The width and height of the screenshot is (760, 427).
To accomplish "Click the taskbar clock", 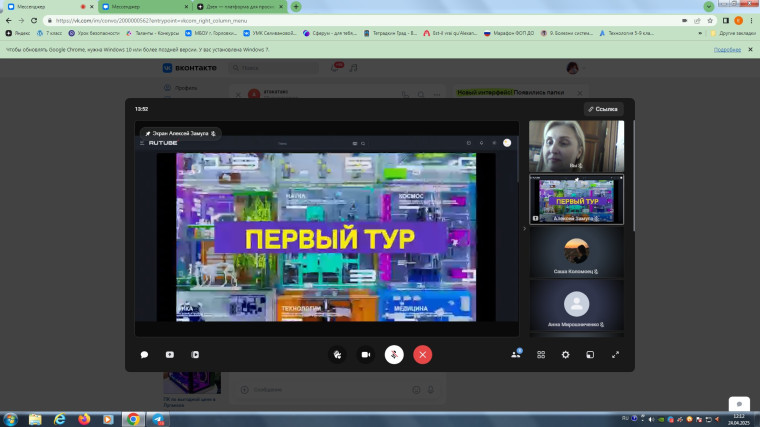I will pos(738,420).
